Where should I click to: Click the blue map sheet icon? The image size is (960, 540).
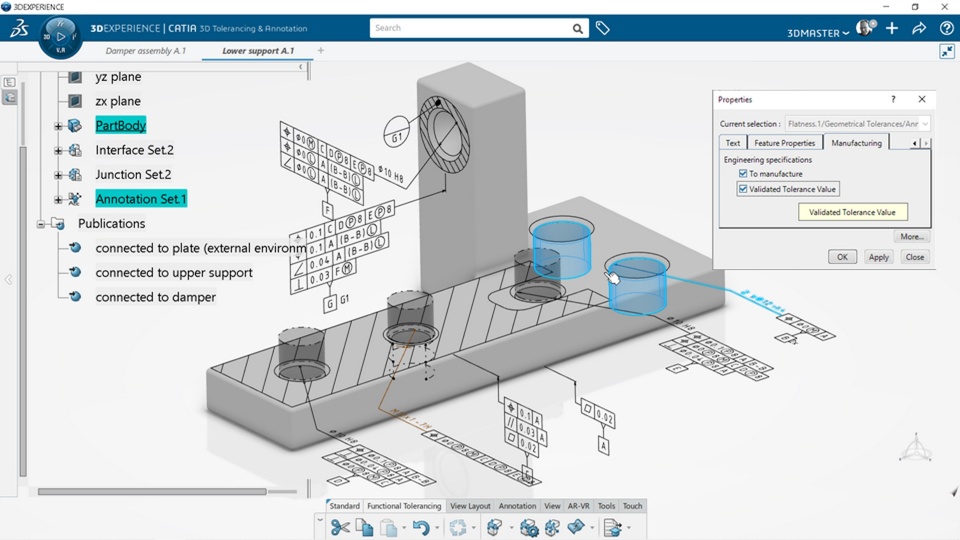coord(576,527)
